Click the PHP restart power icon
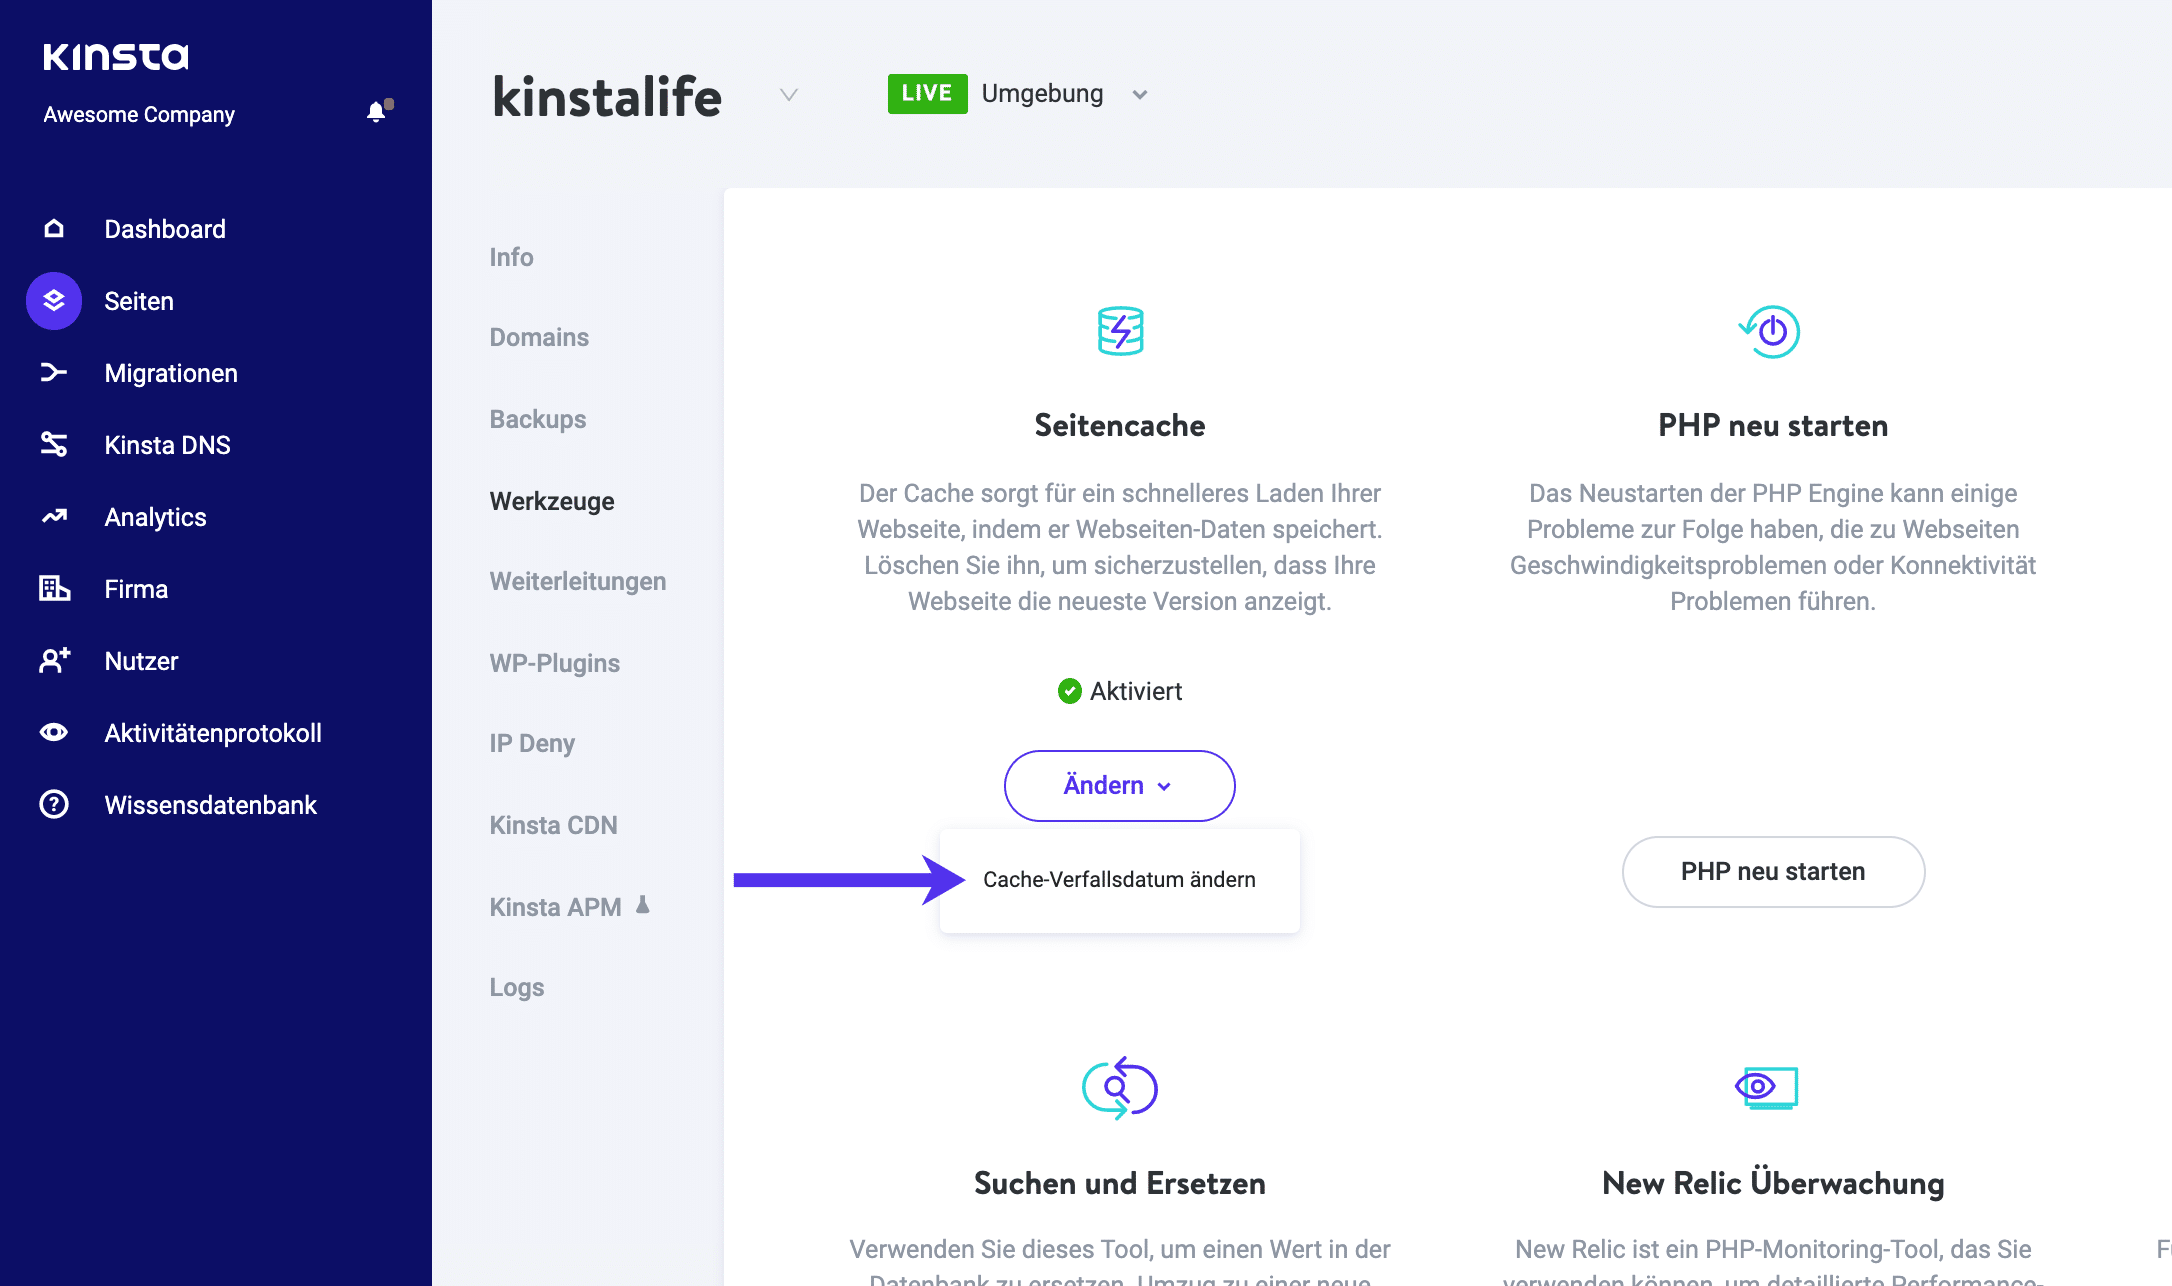The image size is (2172, 1286). pos(1770,331)
